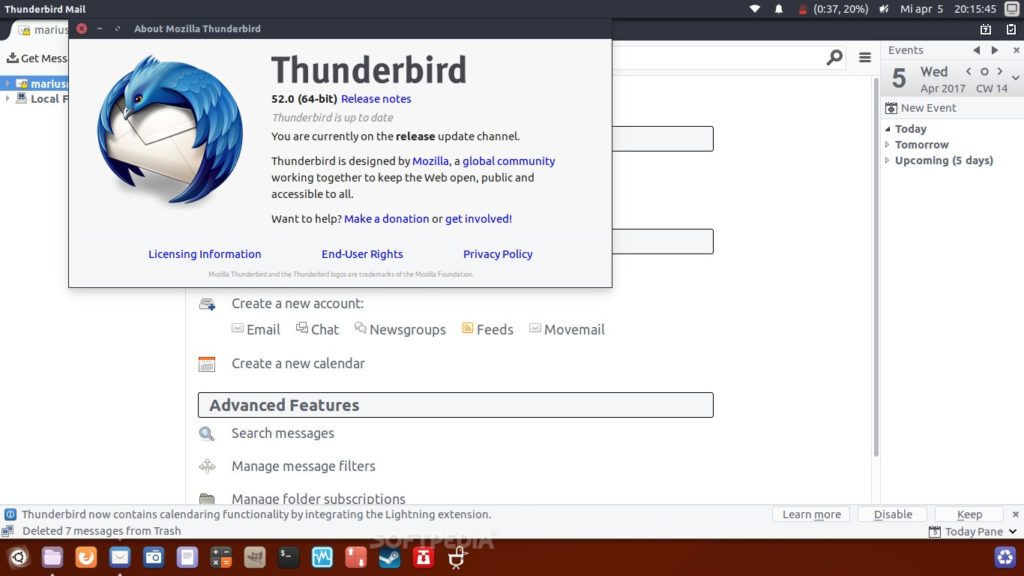Open the Today Pane dropdown arrow in the status bar
1024x576 pixels.
[x=1013, y=532]
